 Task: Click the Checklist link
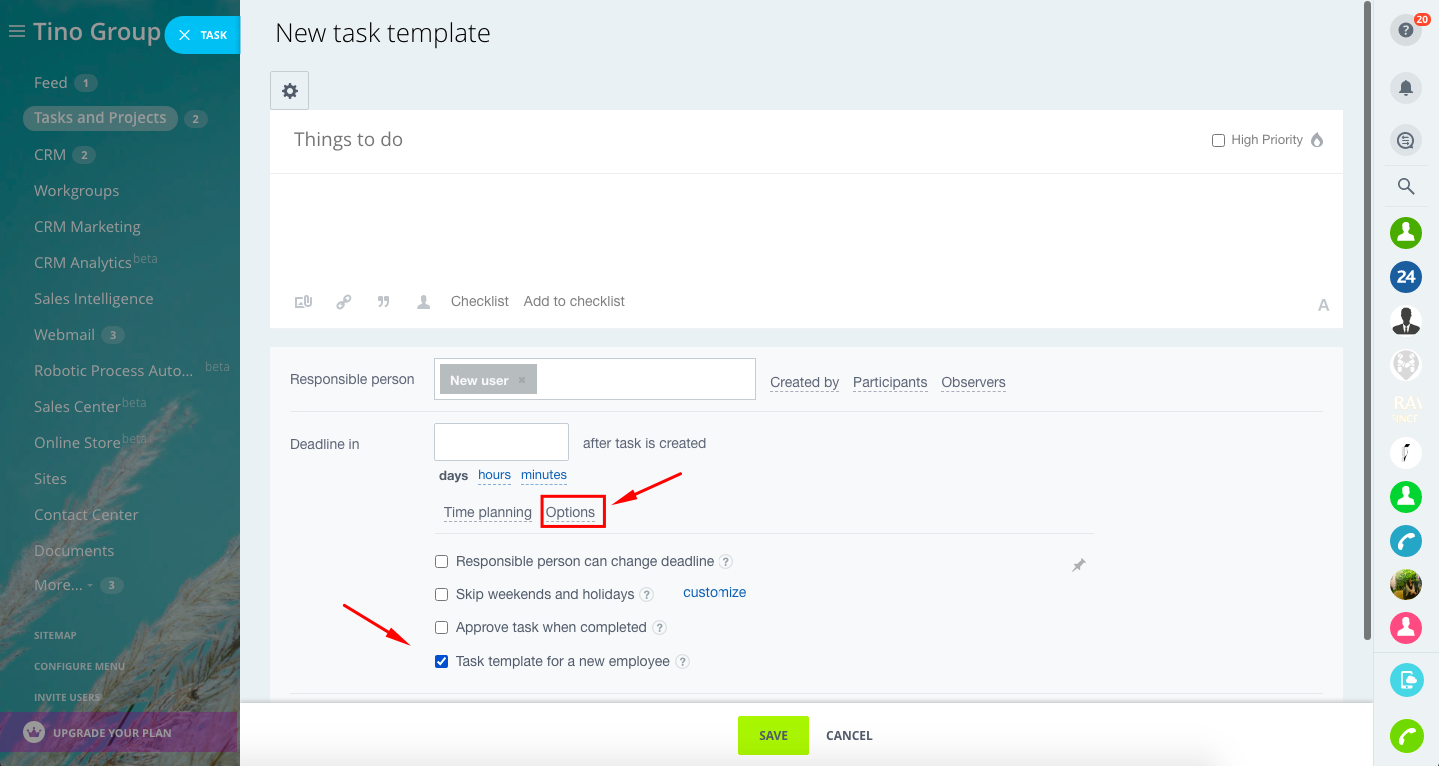pos(480,301)
